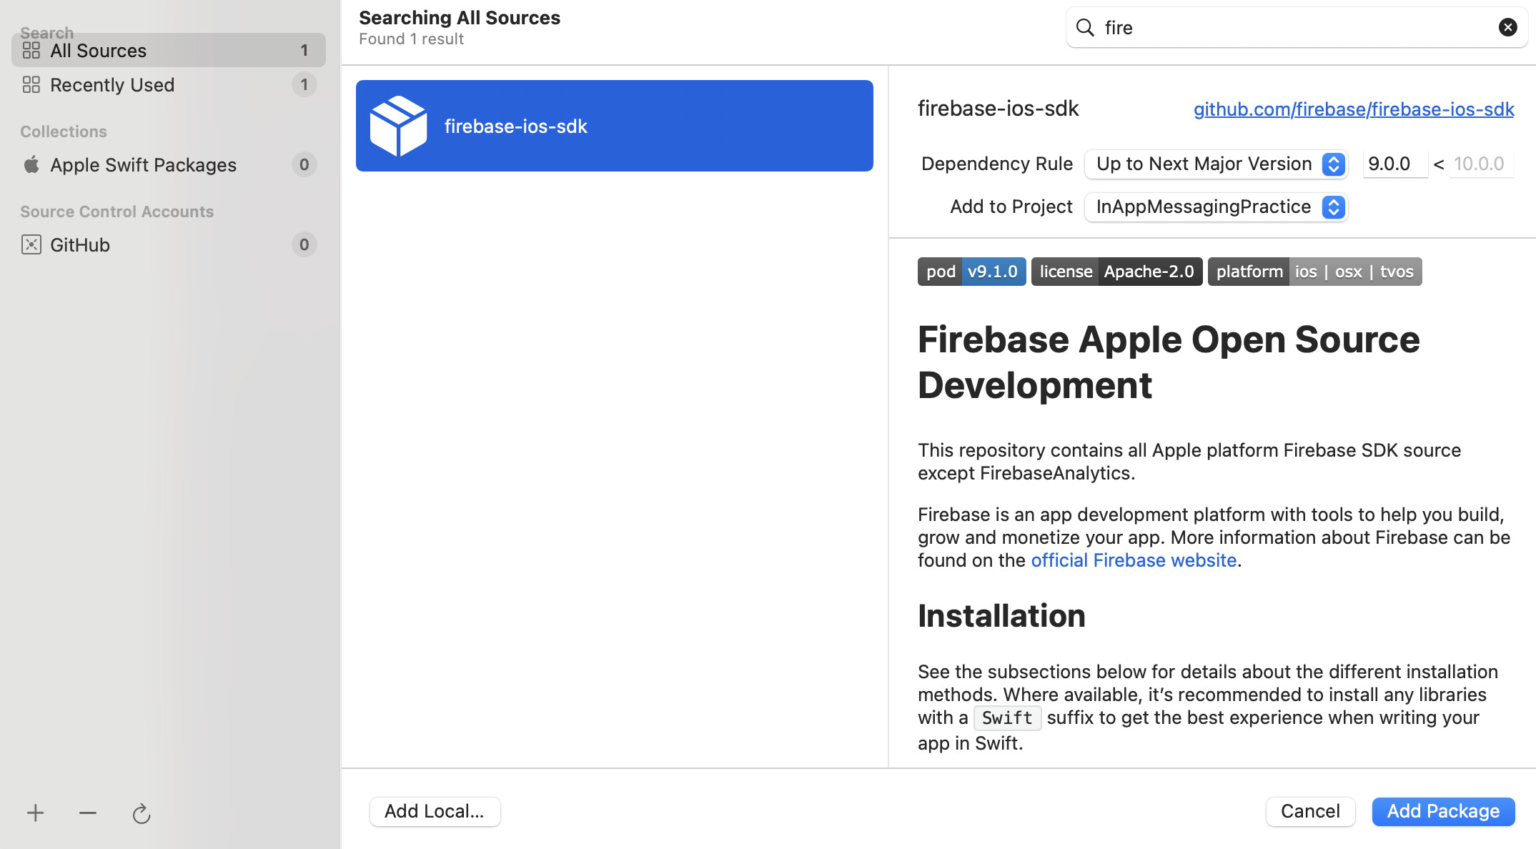Viewport: 1536px width, 849px height.
Task: Click the Cancel button
Action: click(x=1310, y=811)
